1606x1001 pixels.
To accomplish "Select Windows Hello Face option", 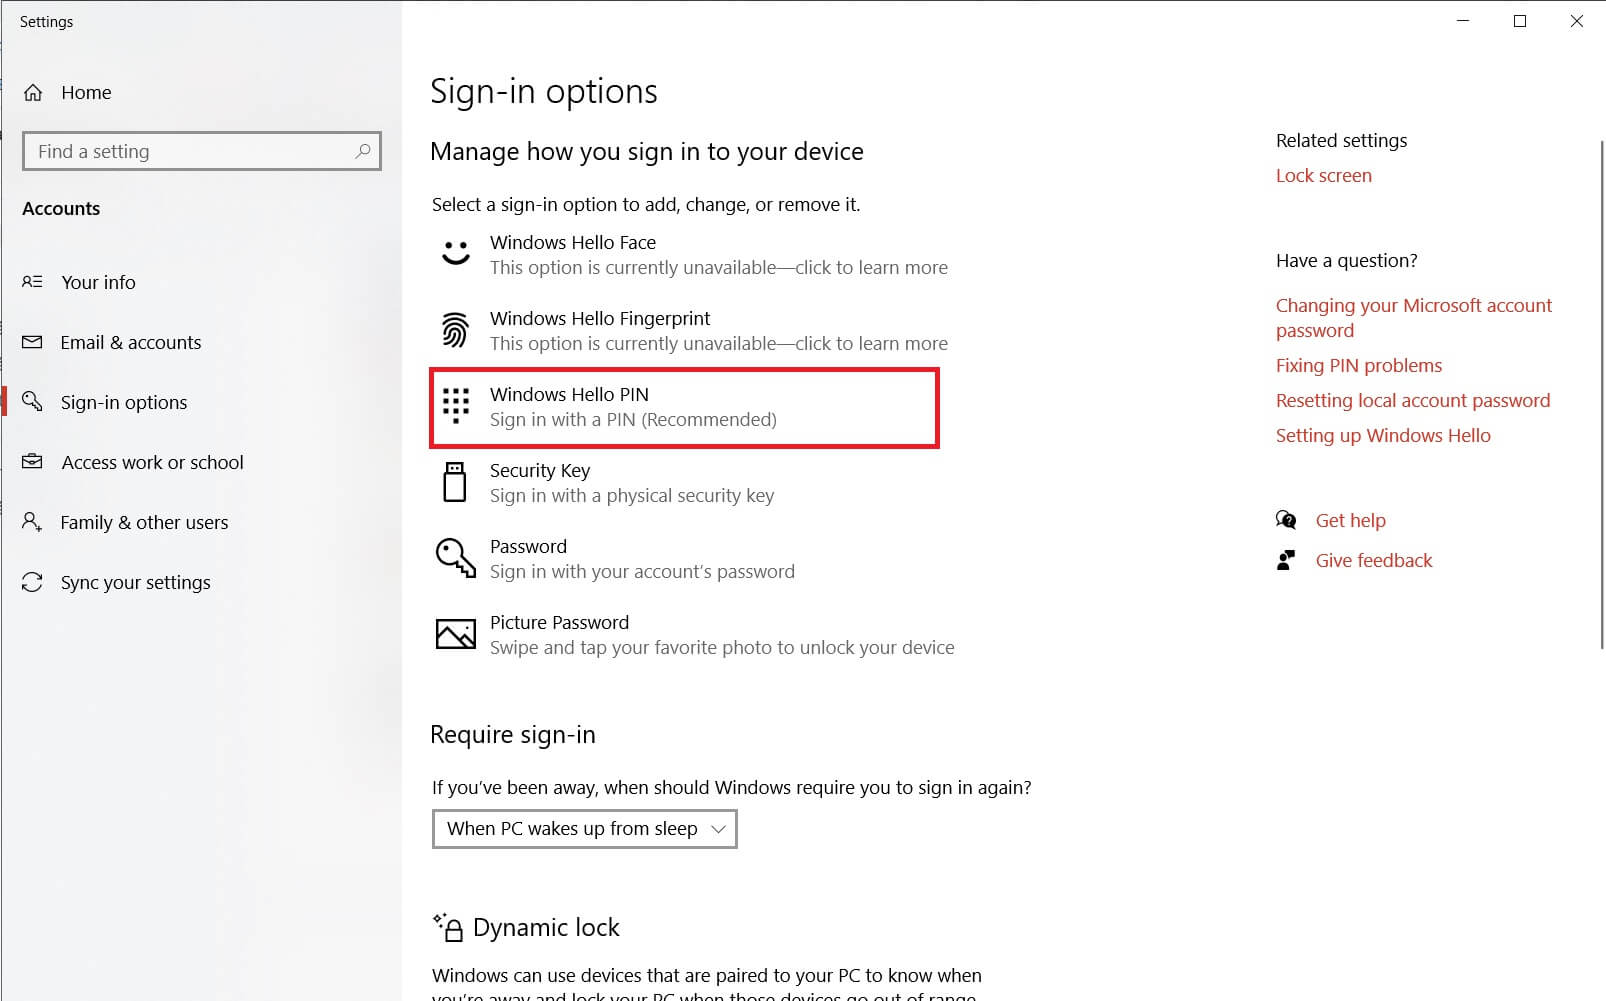I will click(x=694, y=255).
